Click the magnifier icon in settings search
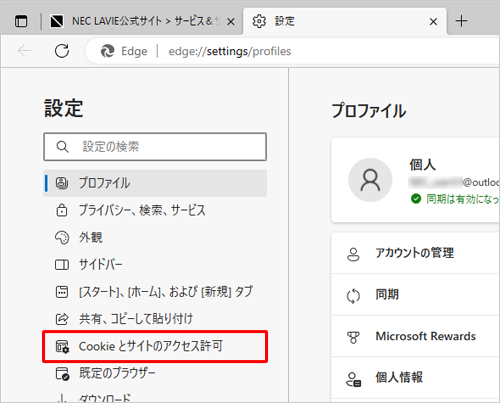Viewport: 500px width, 403px height. pyautogui.click(x=62, y=147)
